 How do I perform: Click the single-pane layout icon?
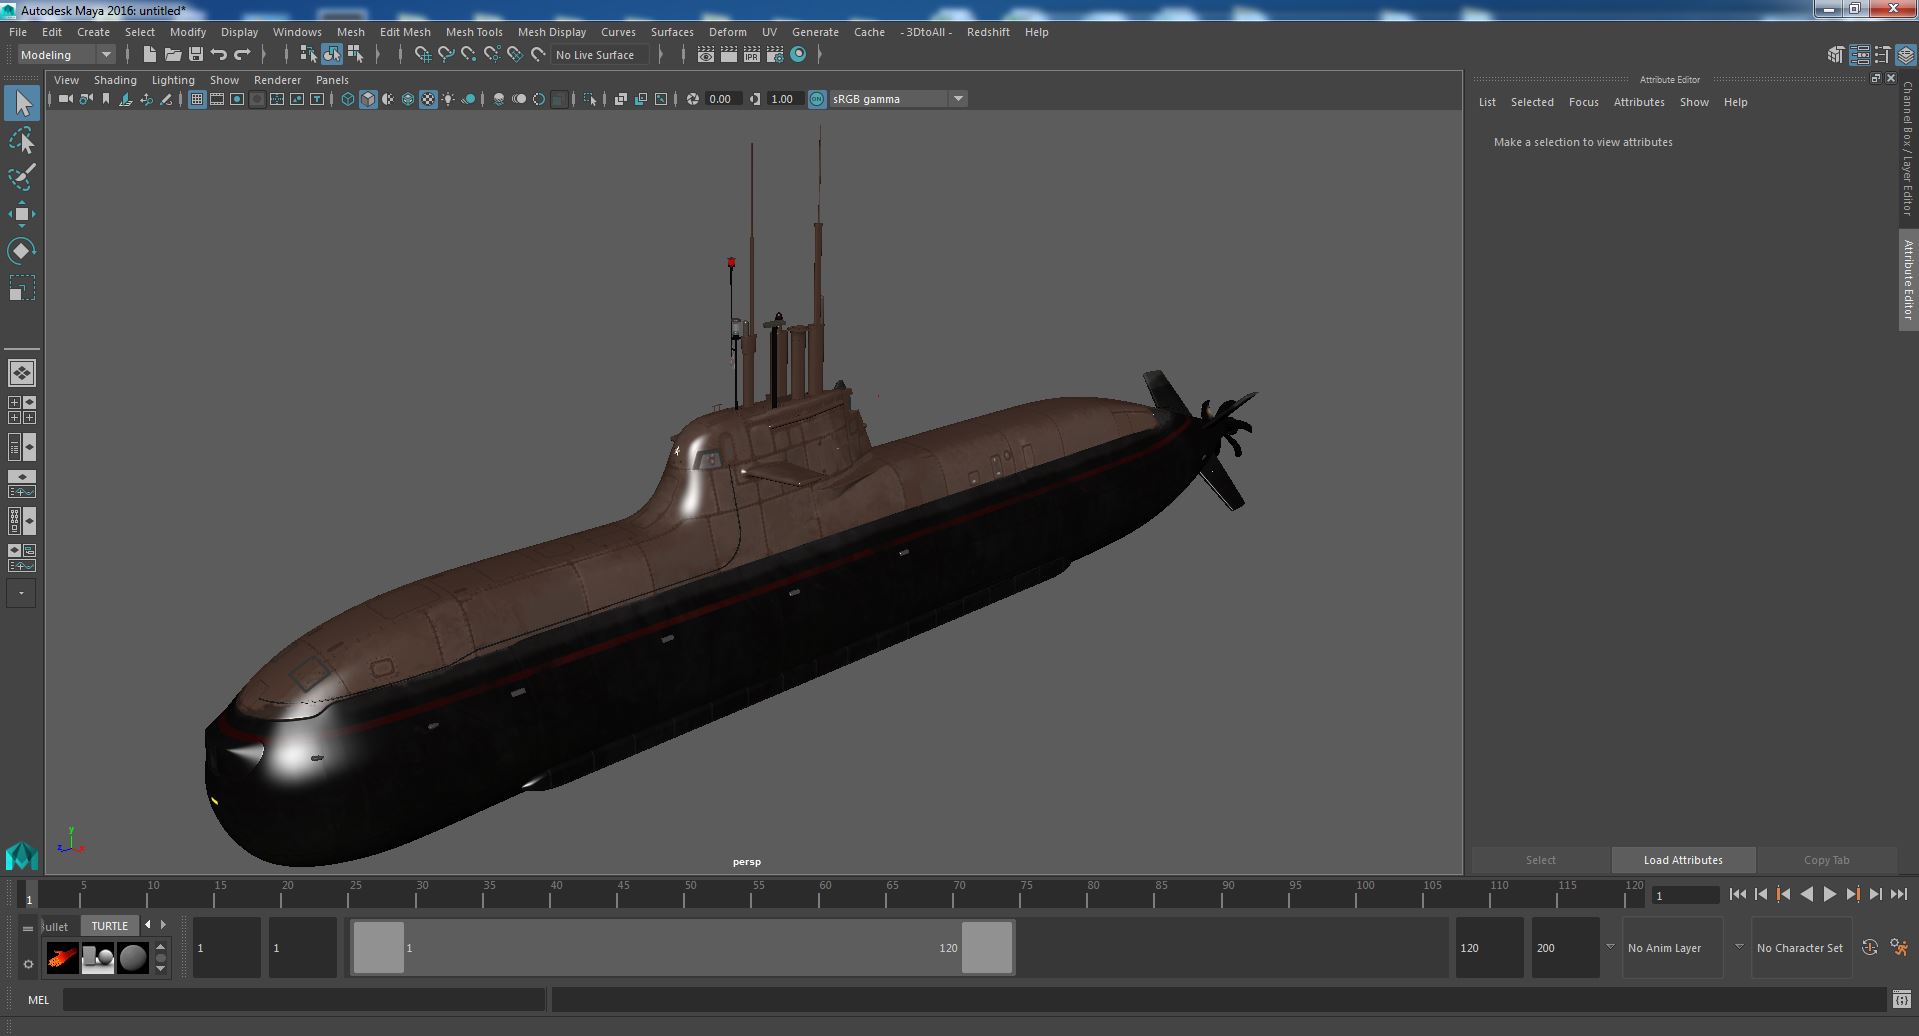(22, 373)
